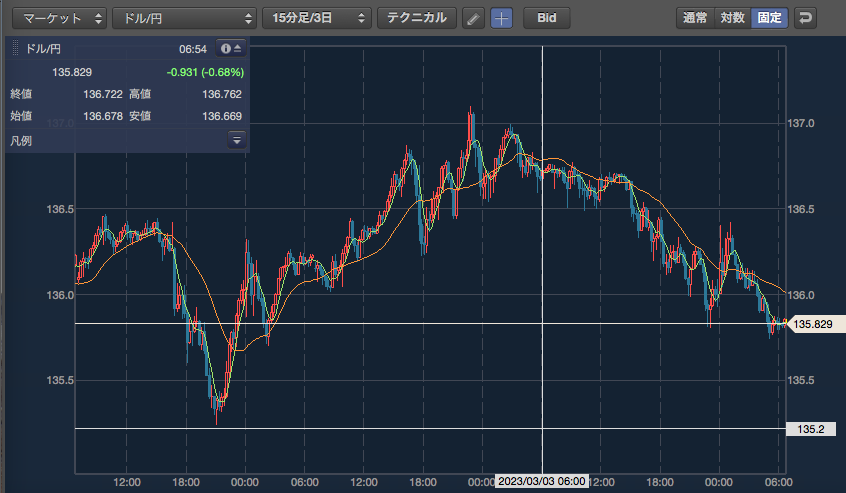Click the 136.669 安値 value
This screenshot has width=846, height=493.
point(222,116)
